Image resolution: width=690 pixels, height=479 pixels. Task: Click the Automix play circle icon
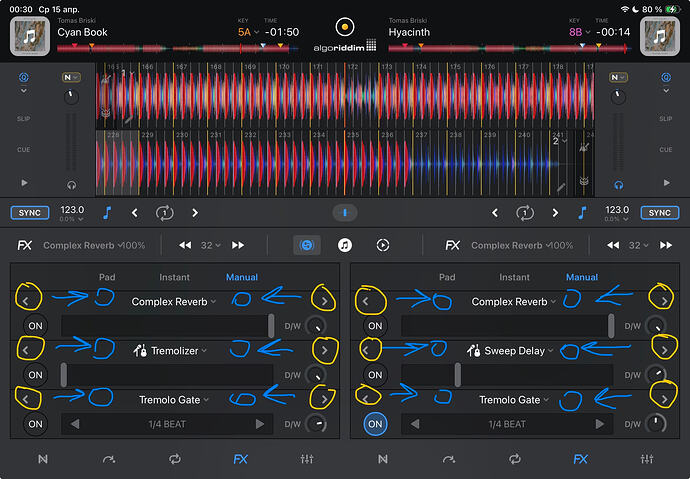pos(383,245)
